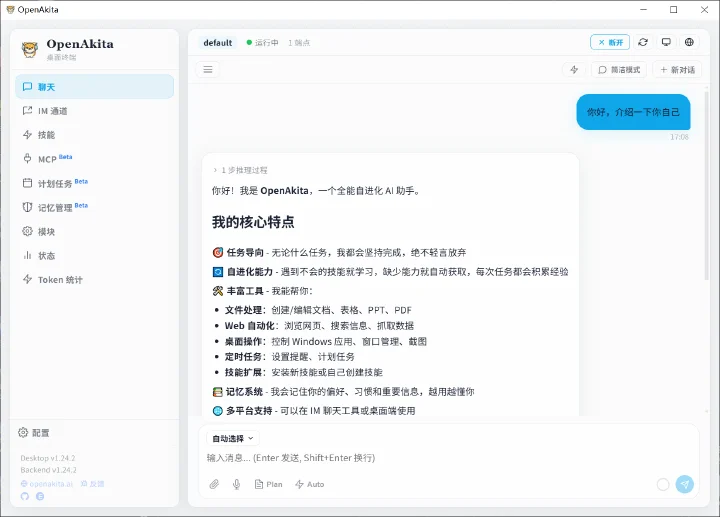Open the 模块 modules page
720x517 pixels.
tap(95, 231)
